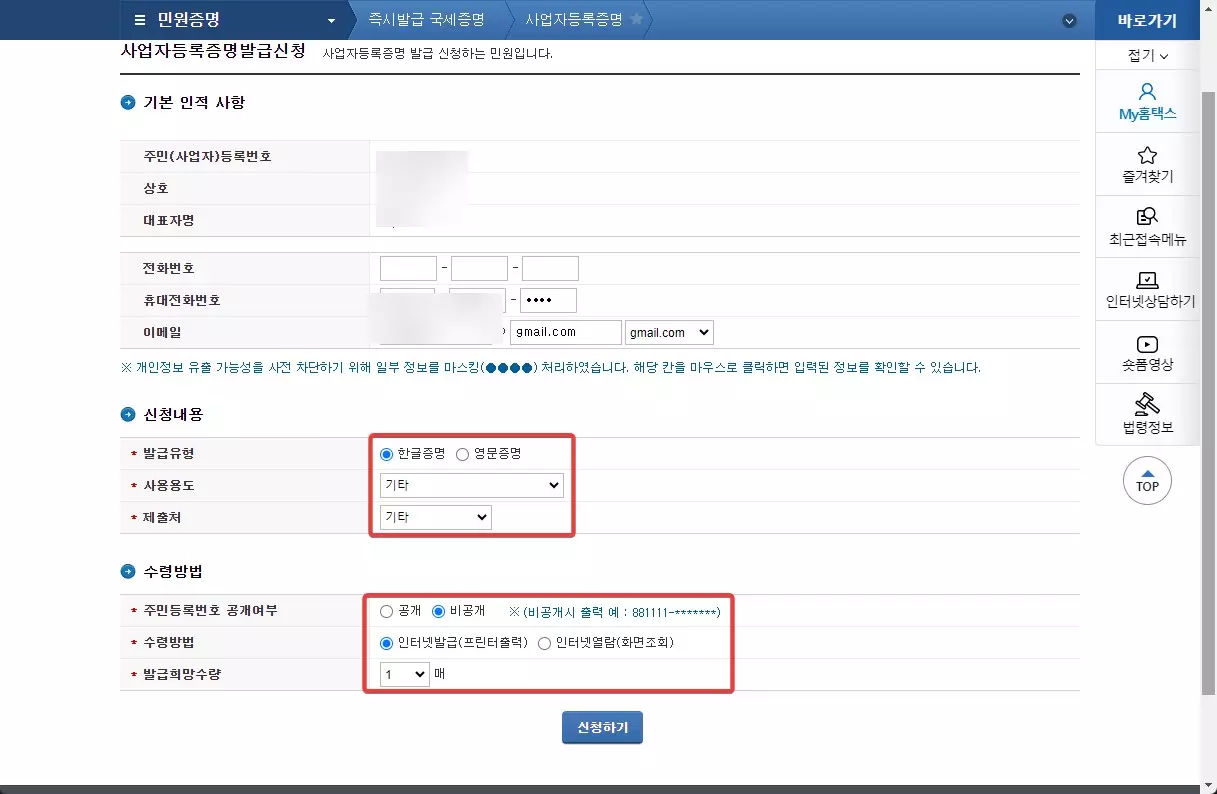
Task: Click middle 전화번호 input box
Action: click(x=479, y=268)
